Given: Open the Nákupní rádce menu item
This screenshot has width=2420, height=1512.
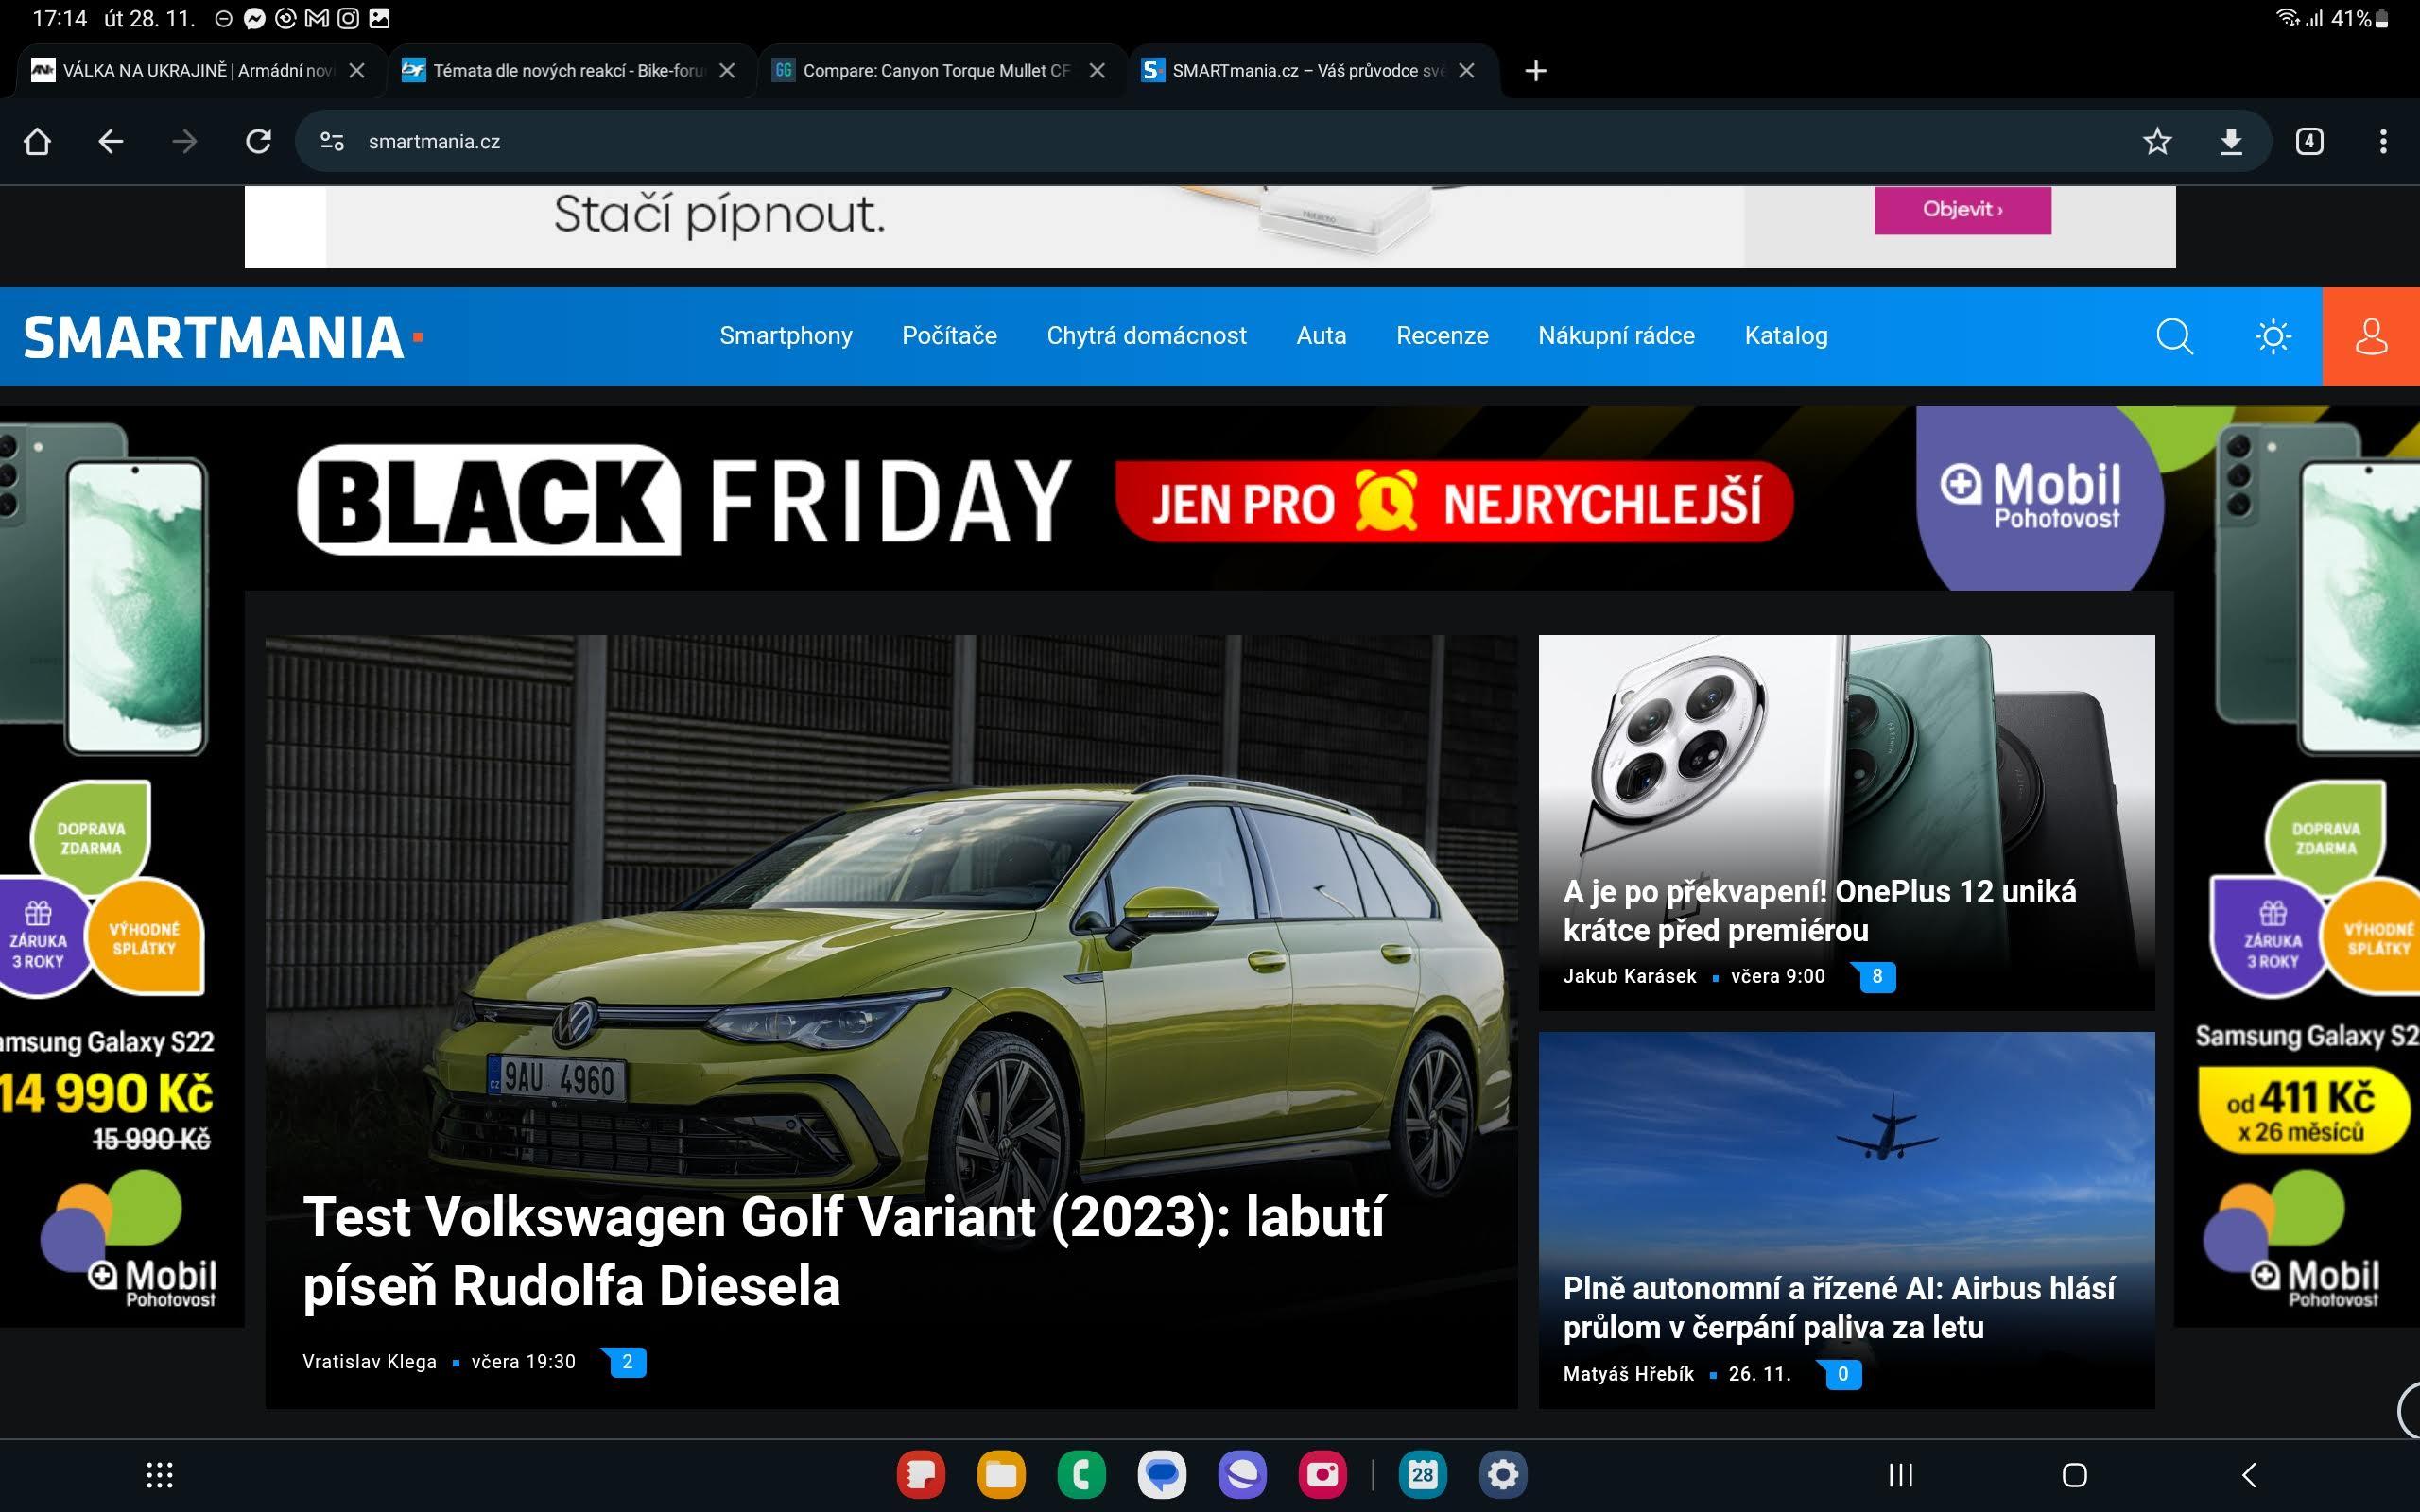Looking at the screenshot, I should point(1616,335).
